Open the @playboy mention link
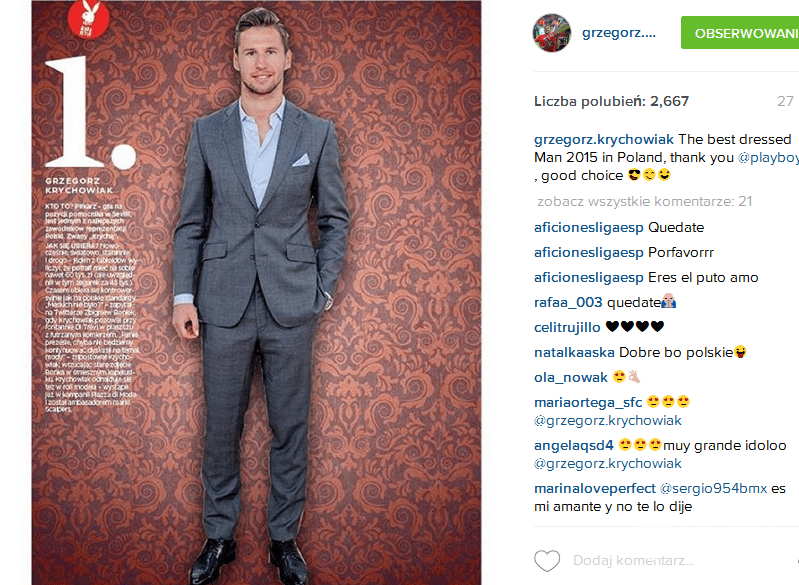This screenshot has height=585, width=799. coord(768,157)
